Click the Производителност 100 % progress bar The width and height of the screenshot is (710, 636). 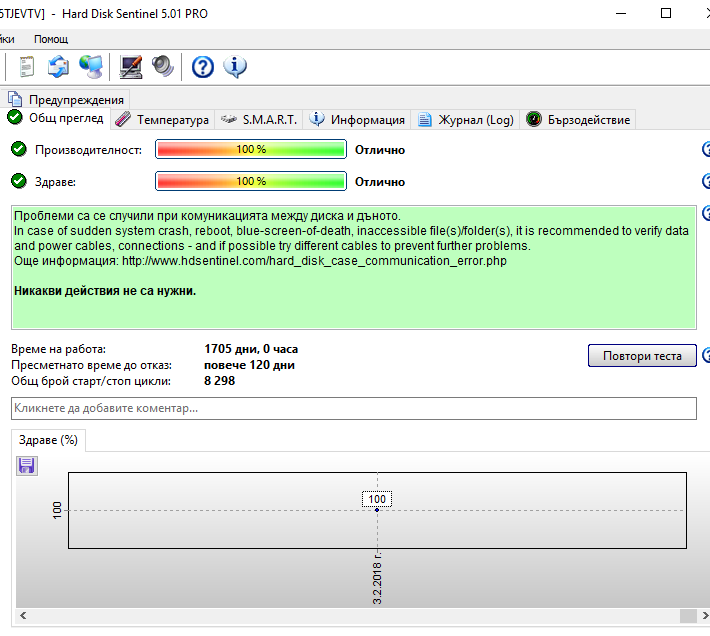pos(251,149)
